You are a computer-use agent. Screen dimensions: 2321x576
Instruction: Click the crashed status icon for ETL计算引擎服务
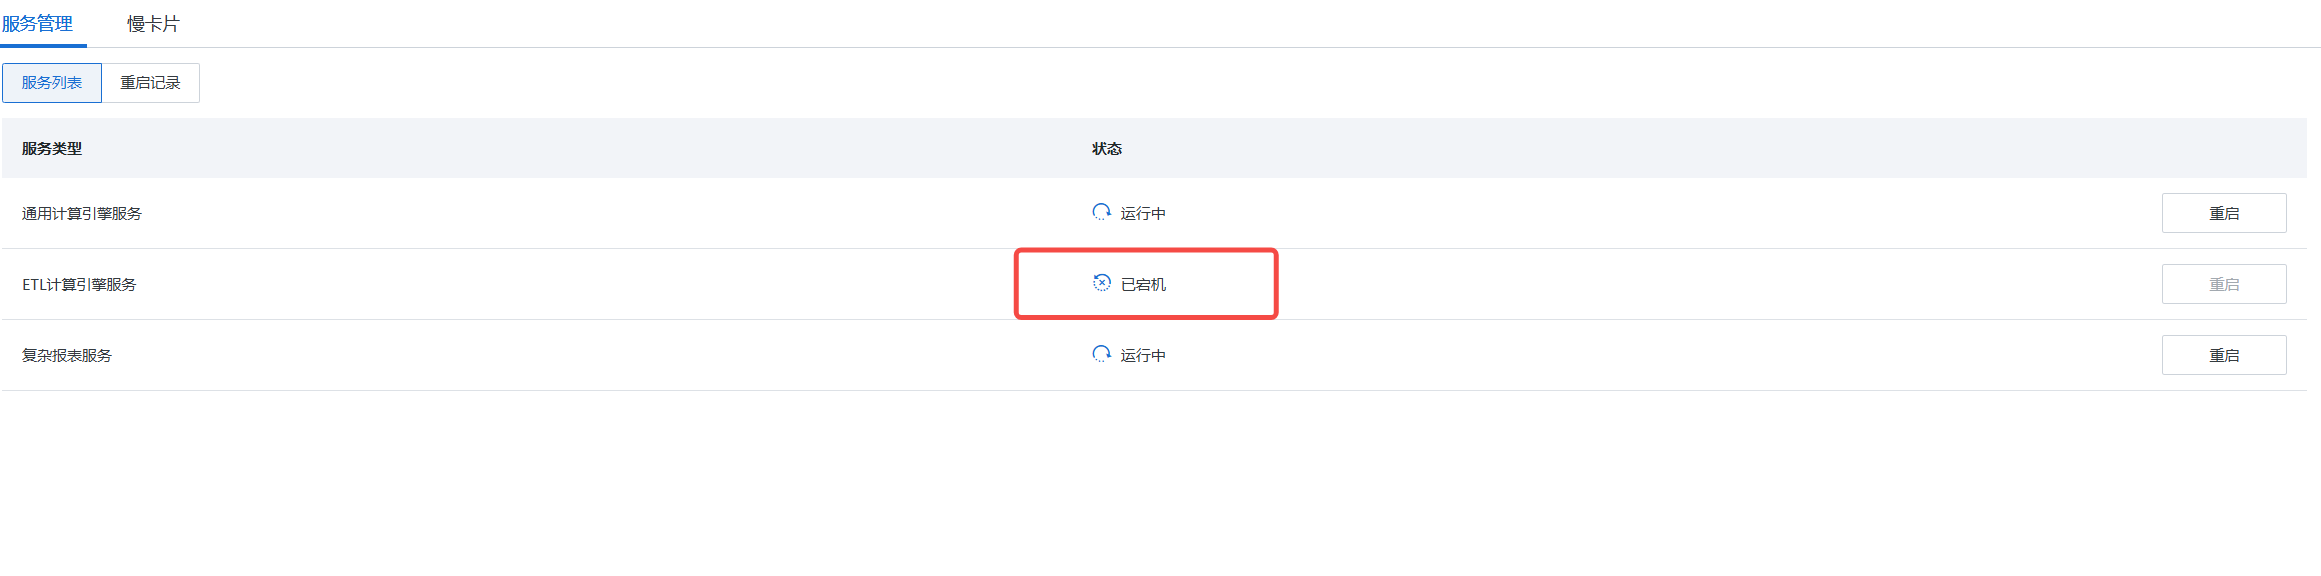[1101, 283]
